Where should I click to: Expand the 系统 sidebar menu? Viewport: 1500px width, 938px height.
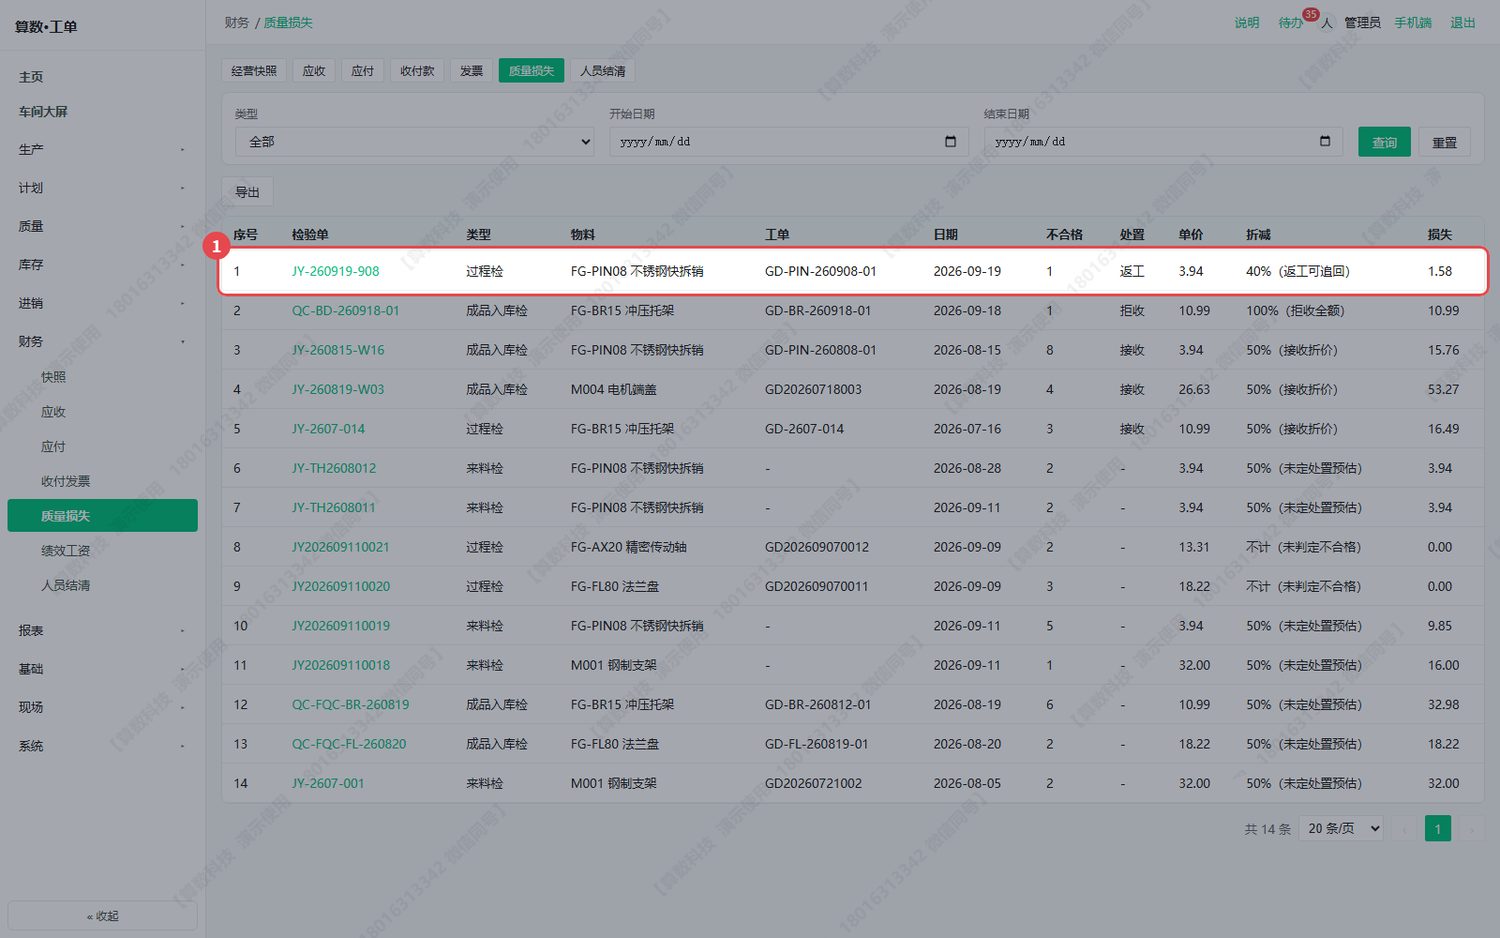(102, 746)
